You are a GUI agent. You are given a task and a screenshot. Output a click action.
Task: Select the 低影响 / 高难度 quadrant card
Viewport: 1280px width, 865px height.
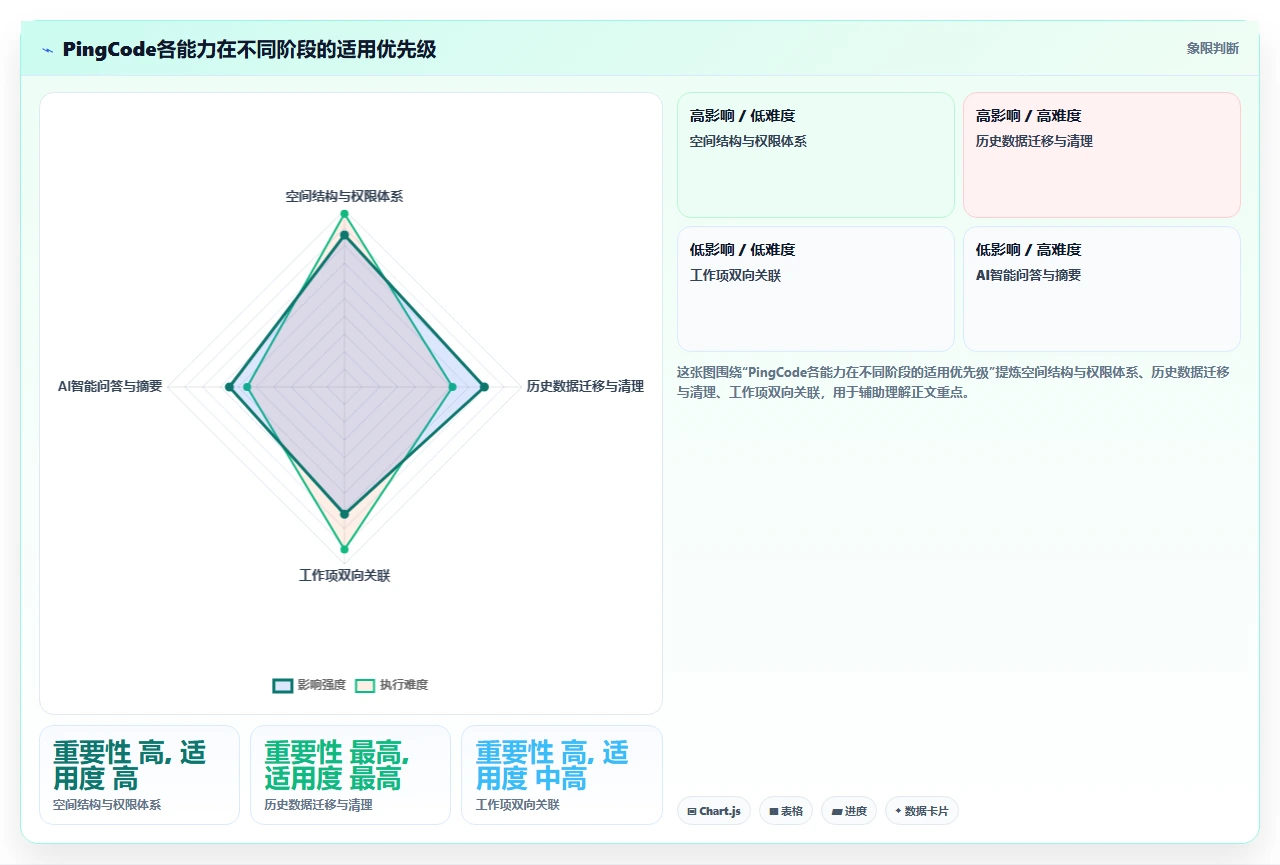click(x=1102, y=289)
